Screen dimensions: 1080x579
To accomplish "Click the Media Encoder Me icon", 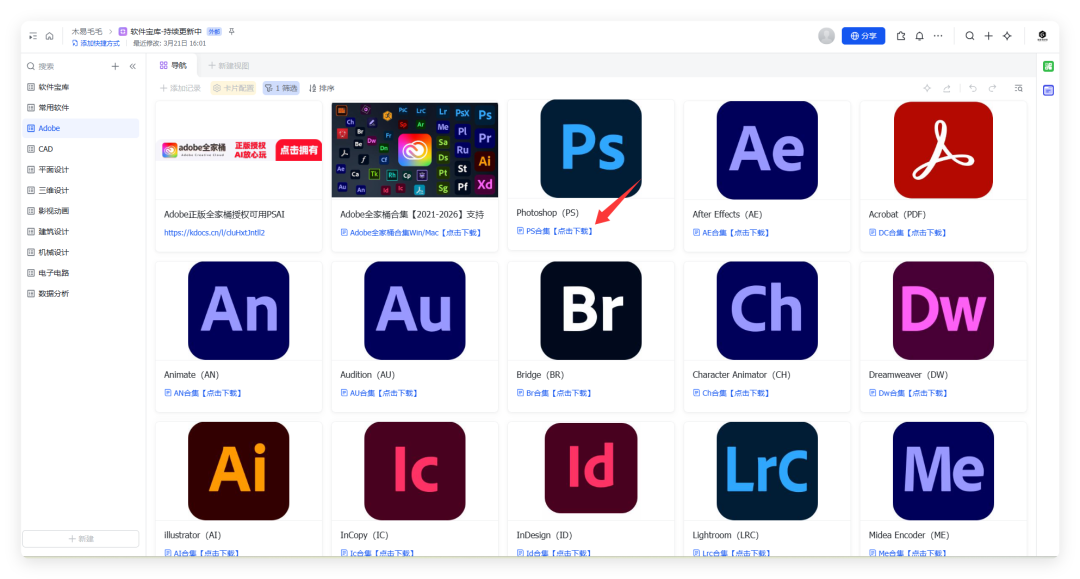I will (944, 471).
